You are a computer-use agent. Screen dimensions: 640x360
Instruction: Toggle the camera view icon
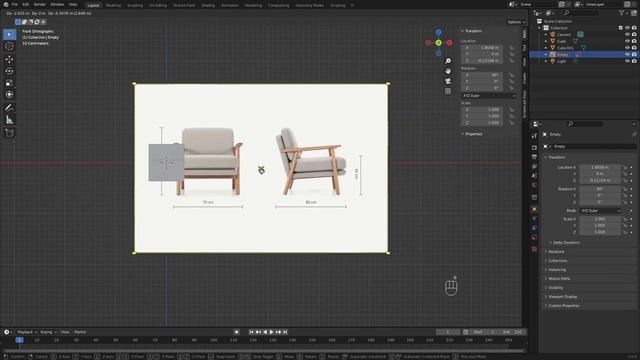coord(448,81)
